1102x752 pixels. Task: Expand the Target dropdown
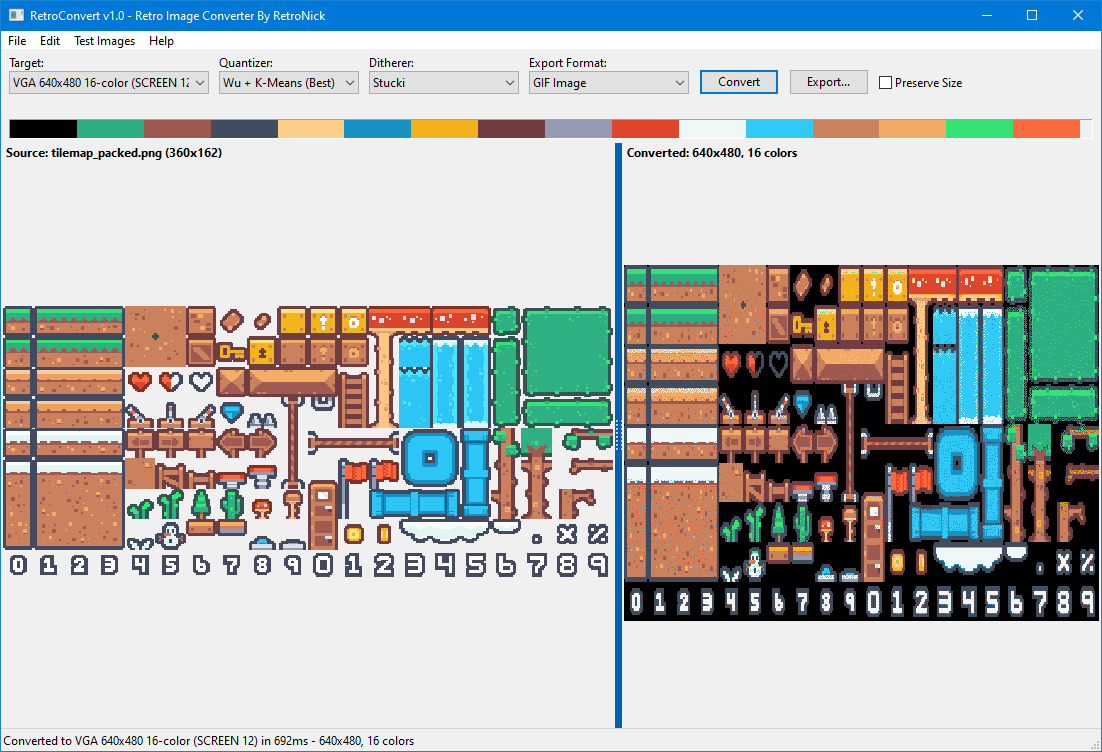(x=109, y=82)
